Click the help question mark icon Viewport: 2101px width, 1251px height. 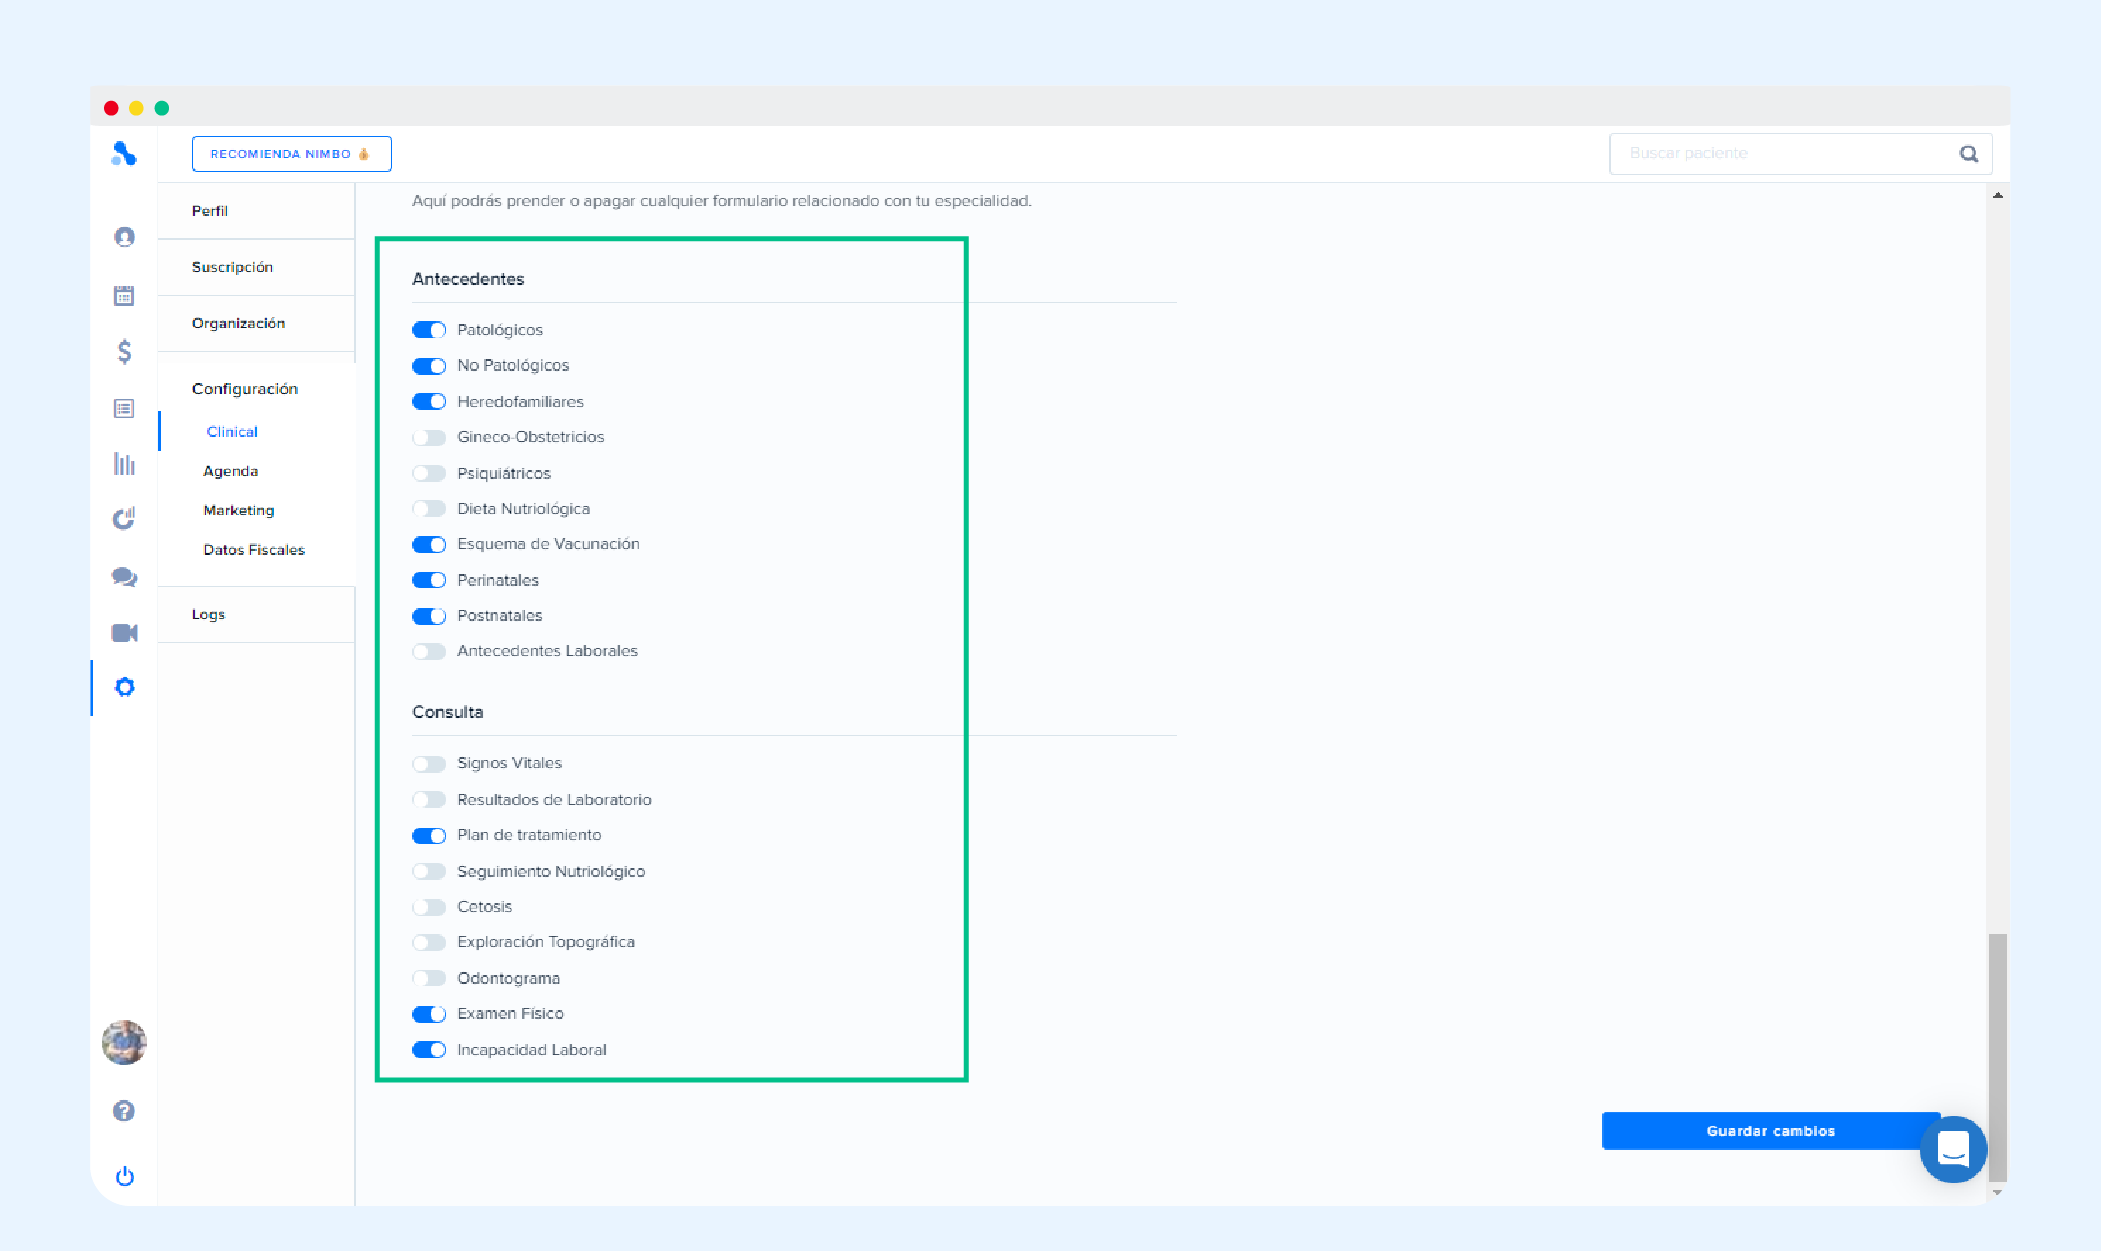tap(124, 1111)
